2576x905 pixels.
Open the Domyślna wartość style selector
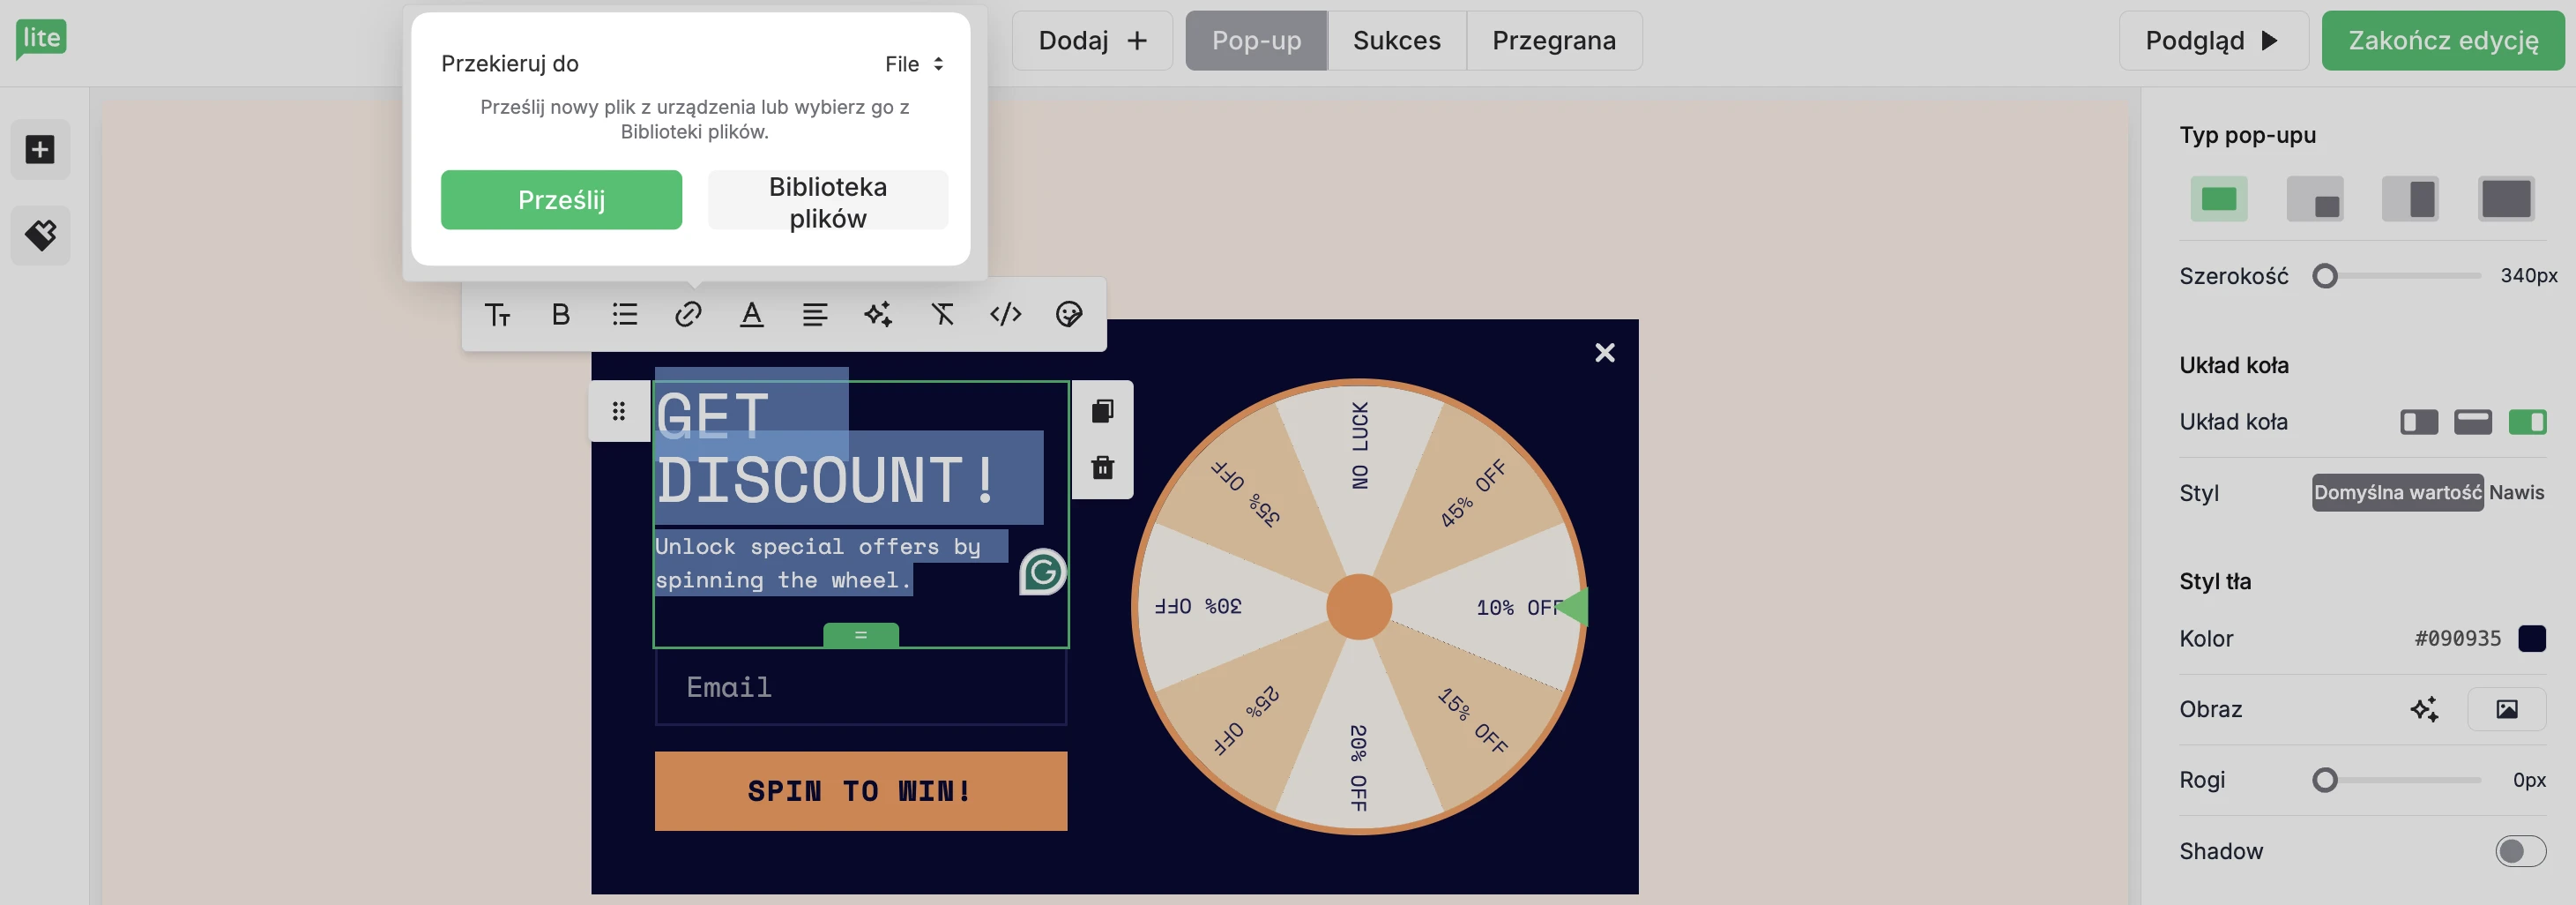pos(2396,493)
